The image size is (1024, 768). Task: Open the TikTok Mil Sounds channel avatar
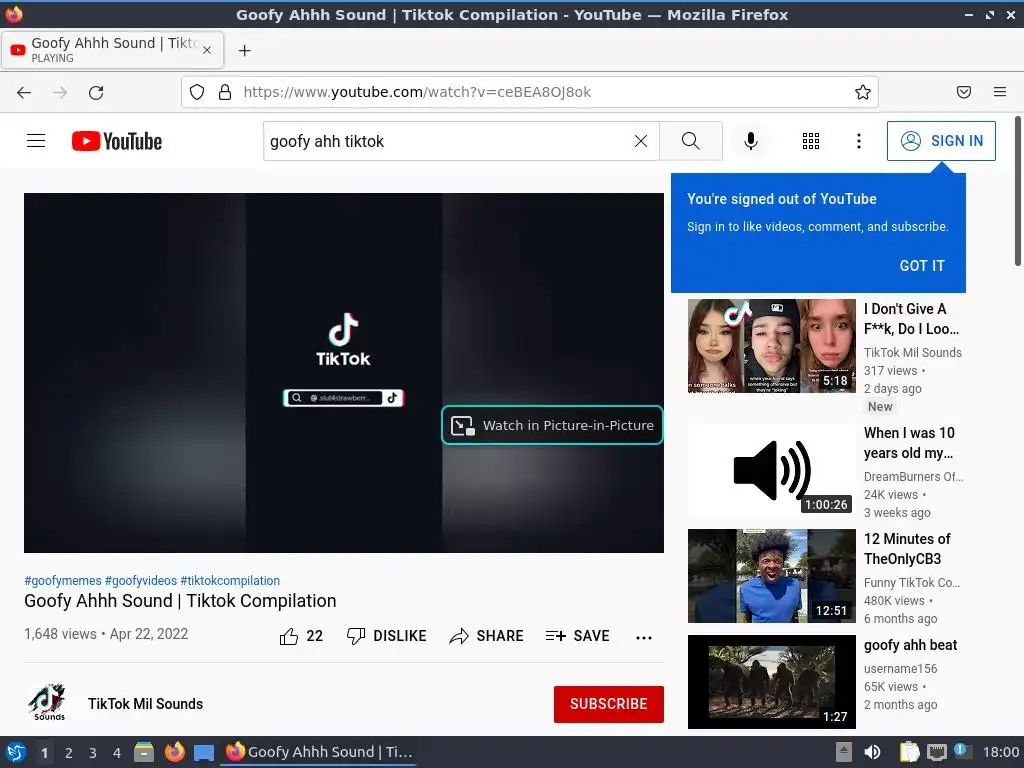(x=48, y=703)
